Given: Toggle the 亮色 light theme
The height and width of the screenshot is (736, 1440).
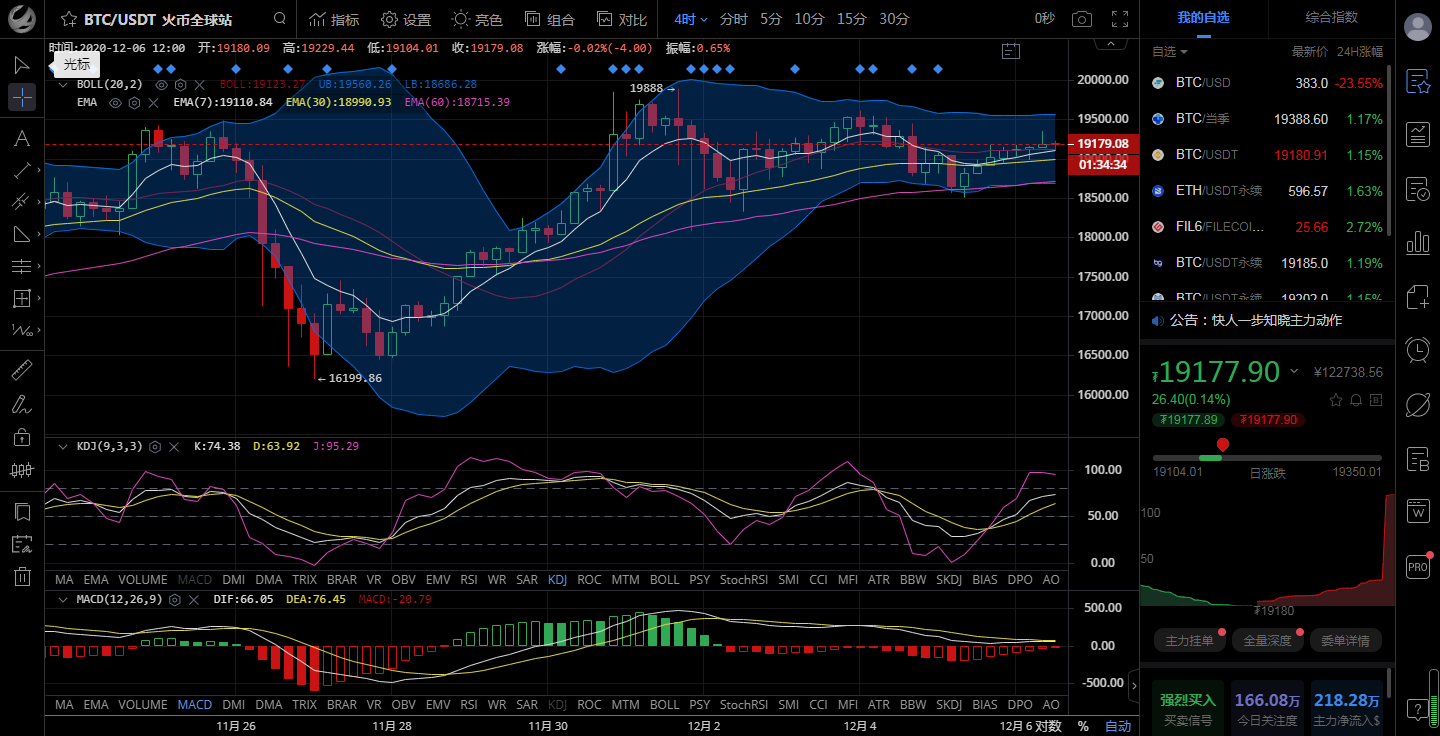Looking at the screenshot, I should [x=477, y=19].
